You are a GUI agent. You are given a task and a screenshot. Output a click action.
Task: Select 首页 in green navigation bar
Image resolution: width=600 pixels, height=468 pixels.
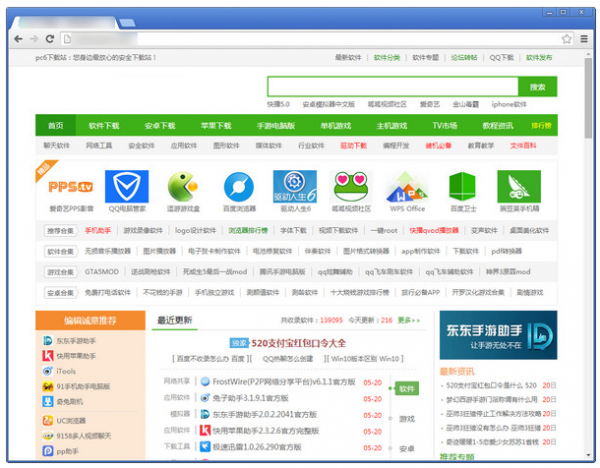point(55,126)
